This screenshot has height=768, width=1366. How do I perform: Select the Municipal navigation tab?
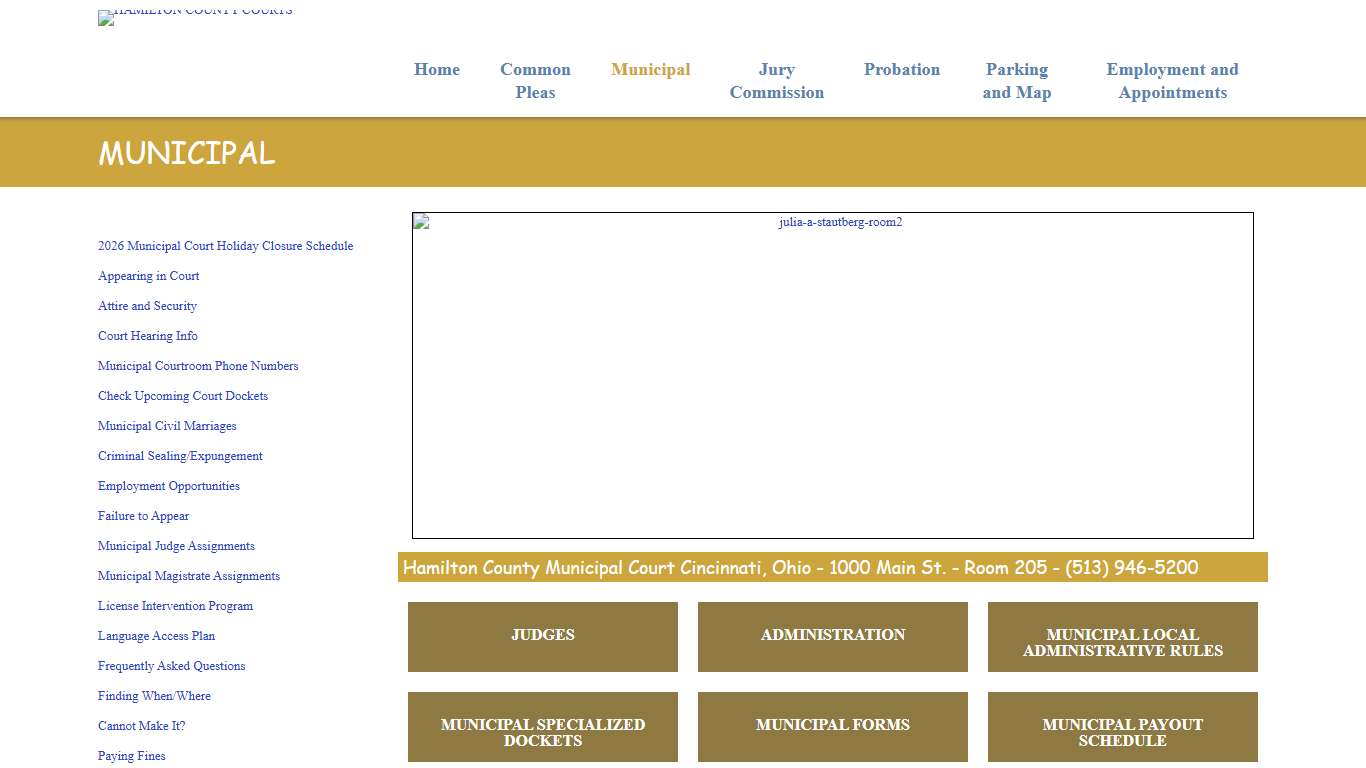pos(651,69)
